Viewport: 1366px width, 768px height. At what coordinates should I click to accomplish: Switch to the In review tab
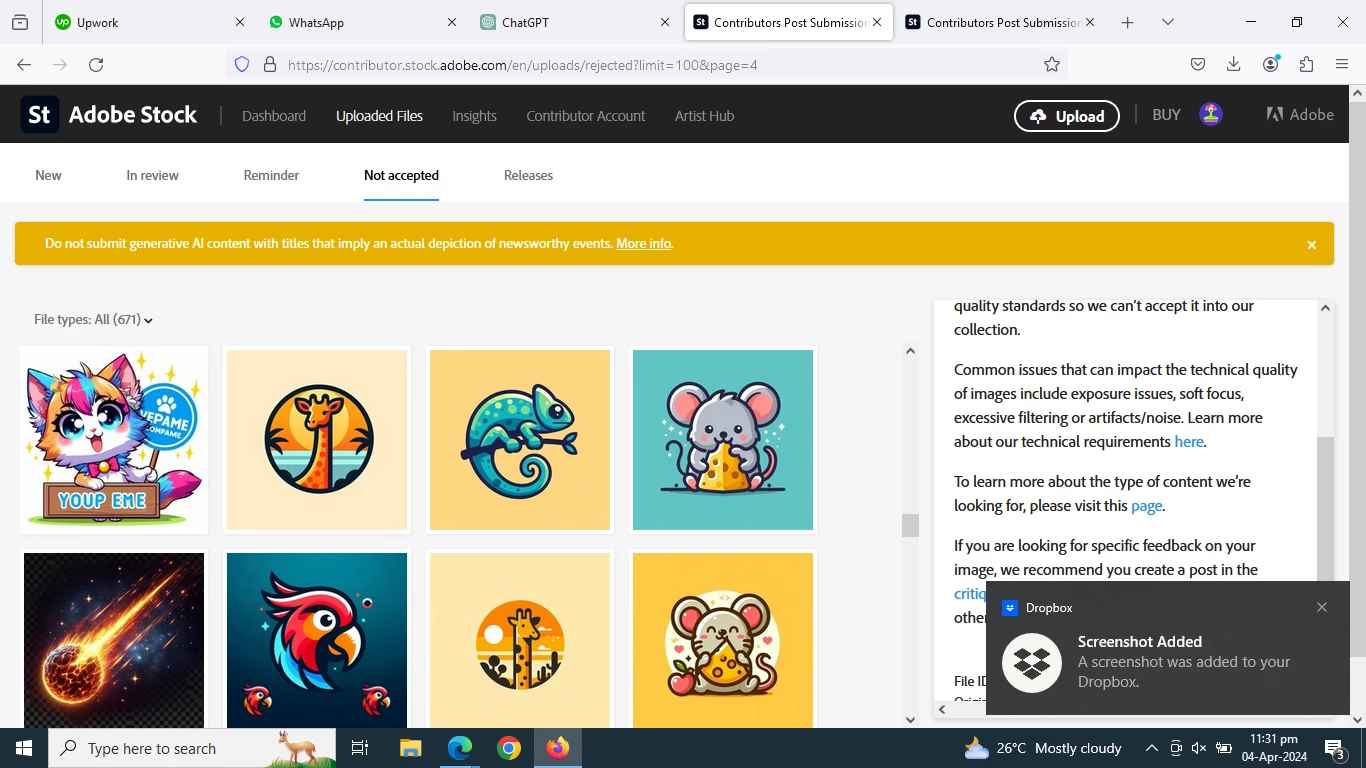tap(152, 175)
